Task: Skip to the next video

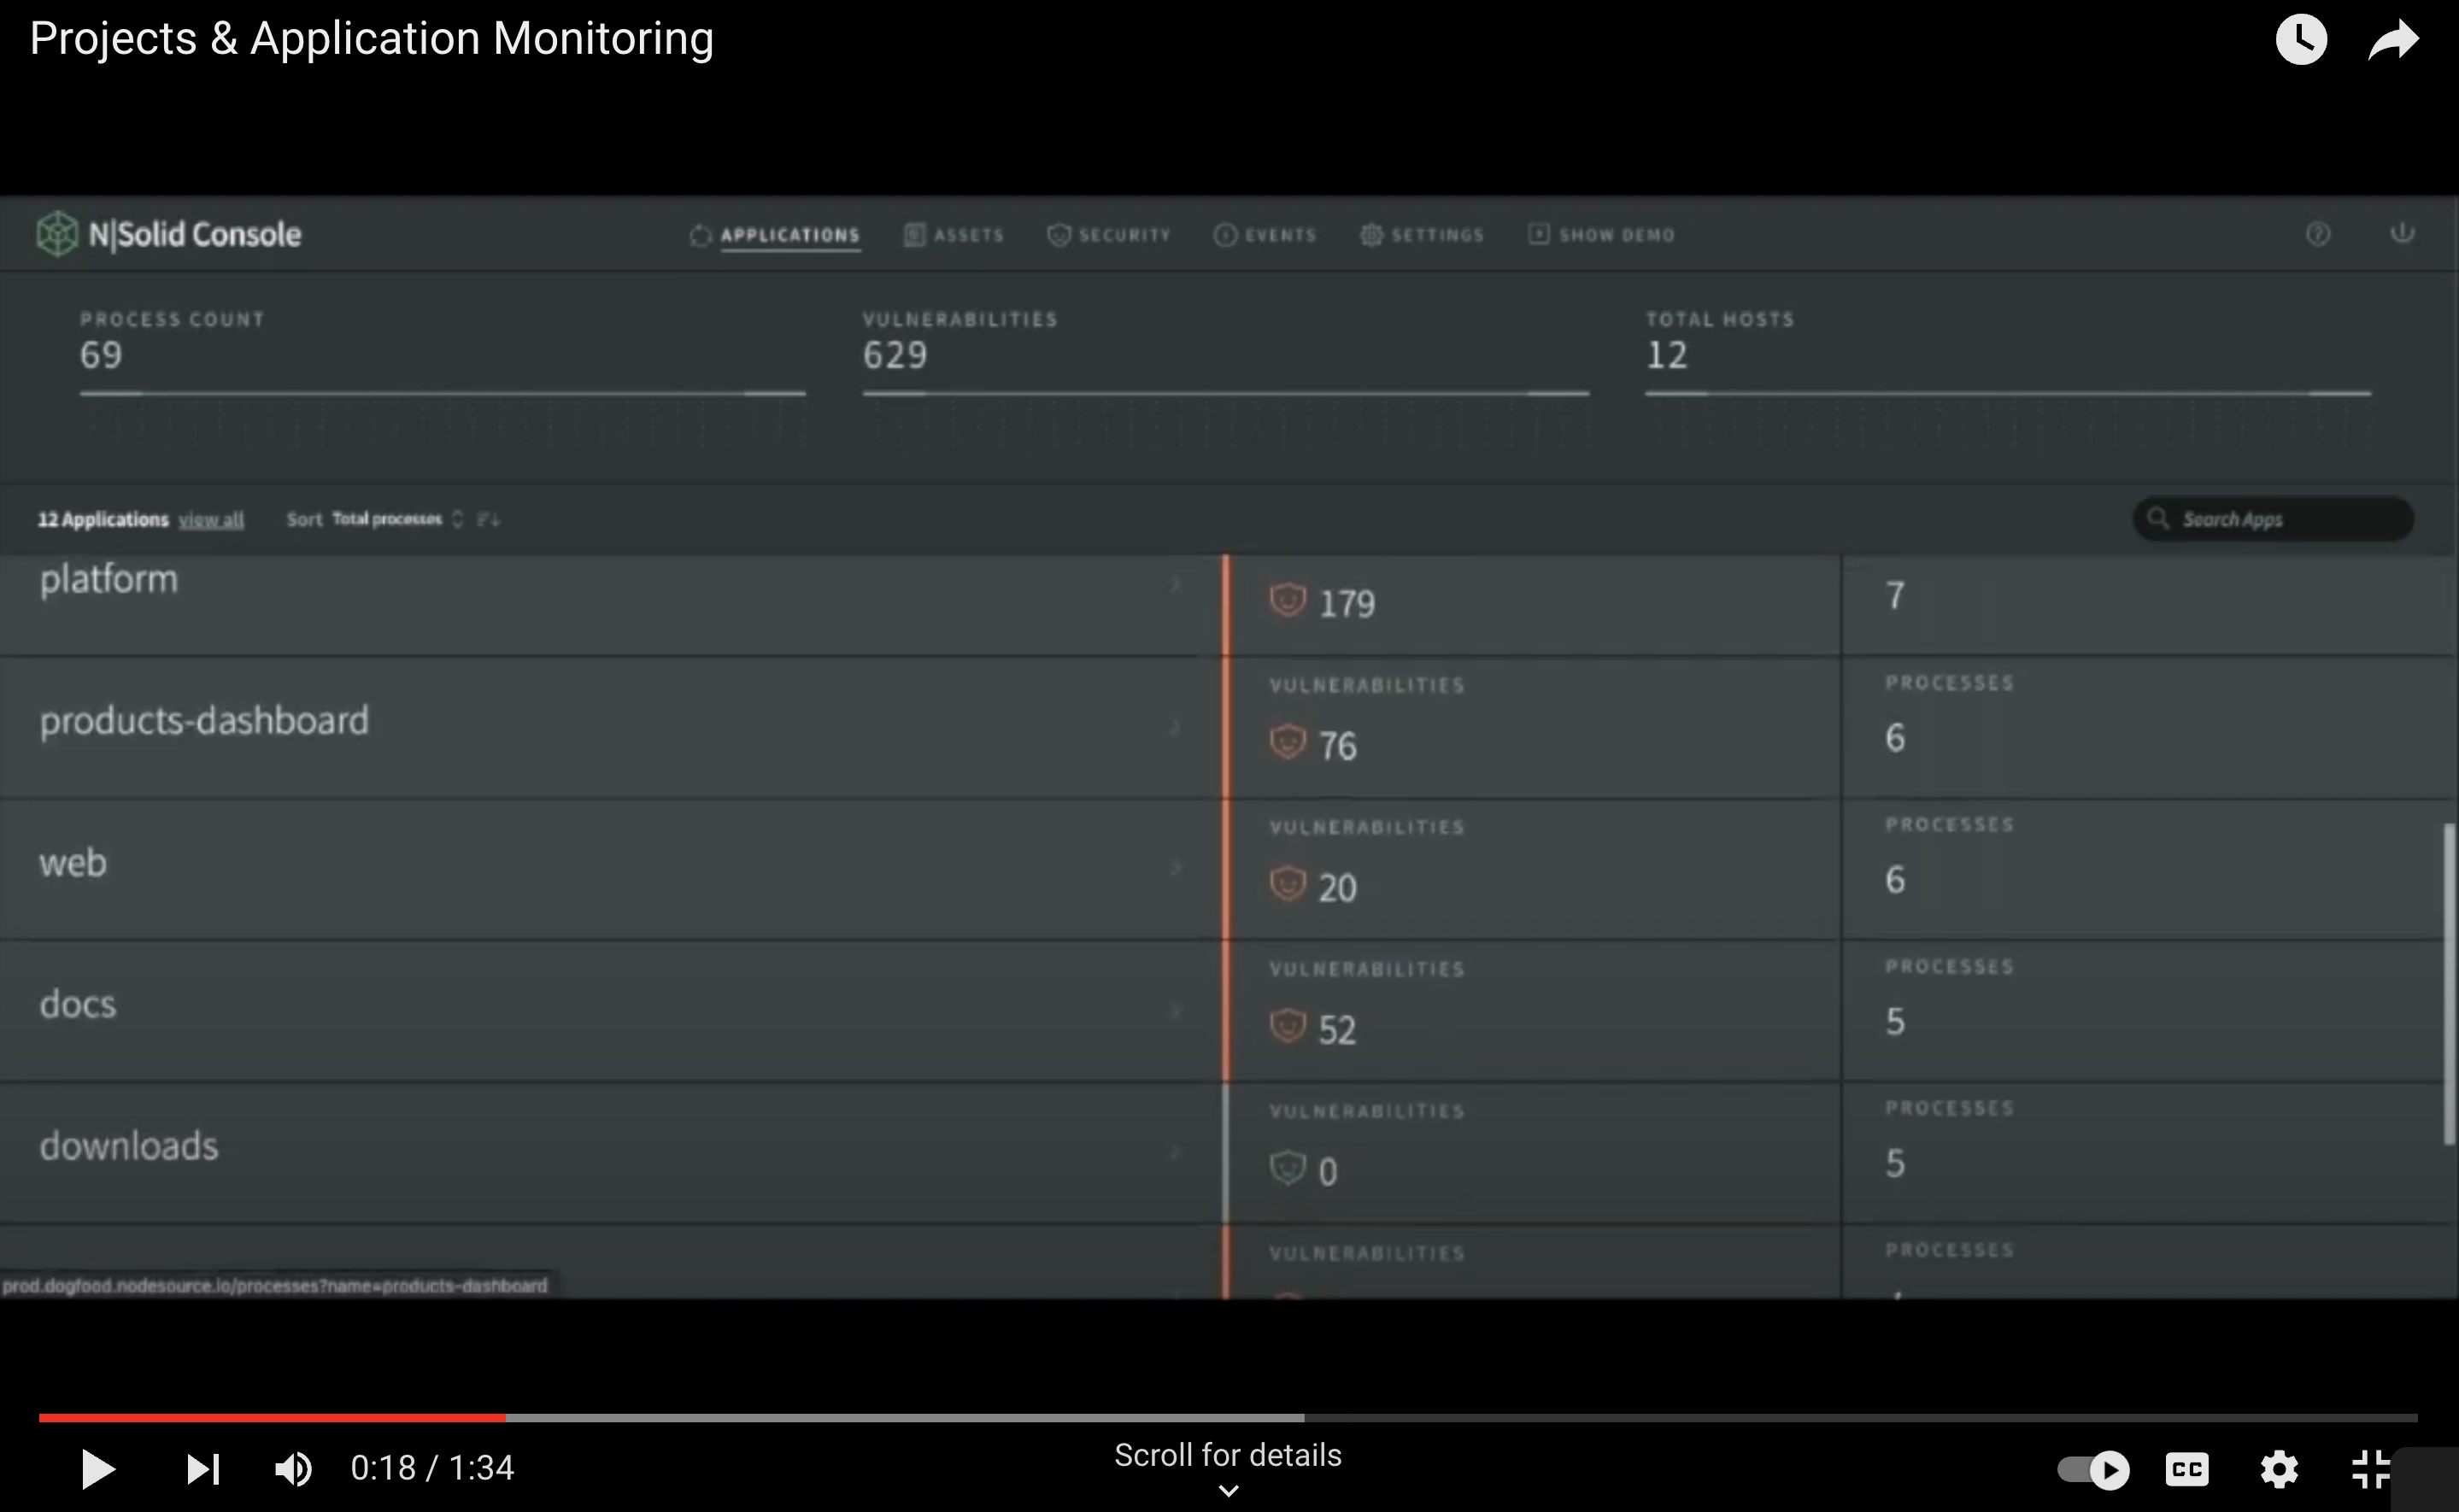Action: [x=203, y=1468]
